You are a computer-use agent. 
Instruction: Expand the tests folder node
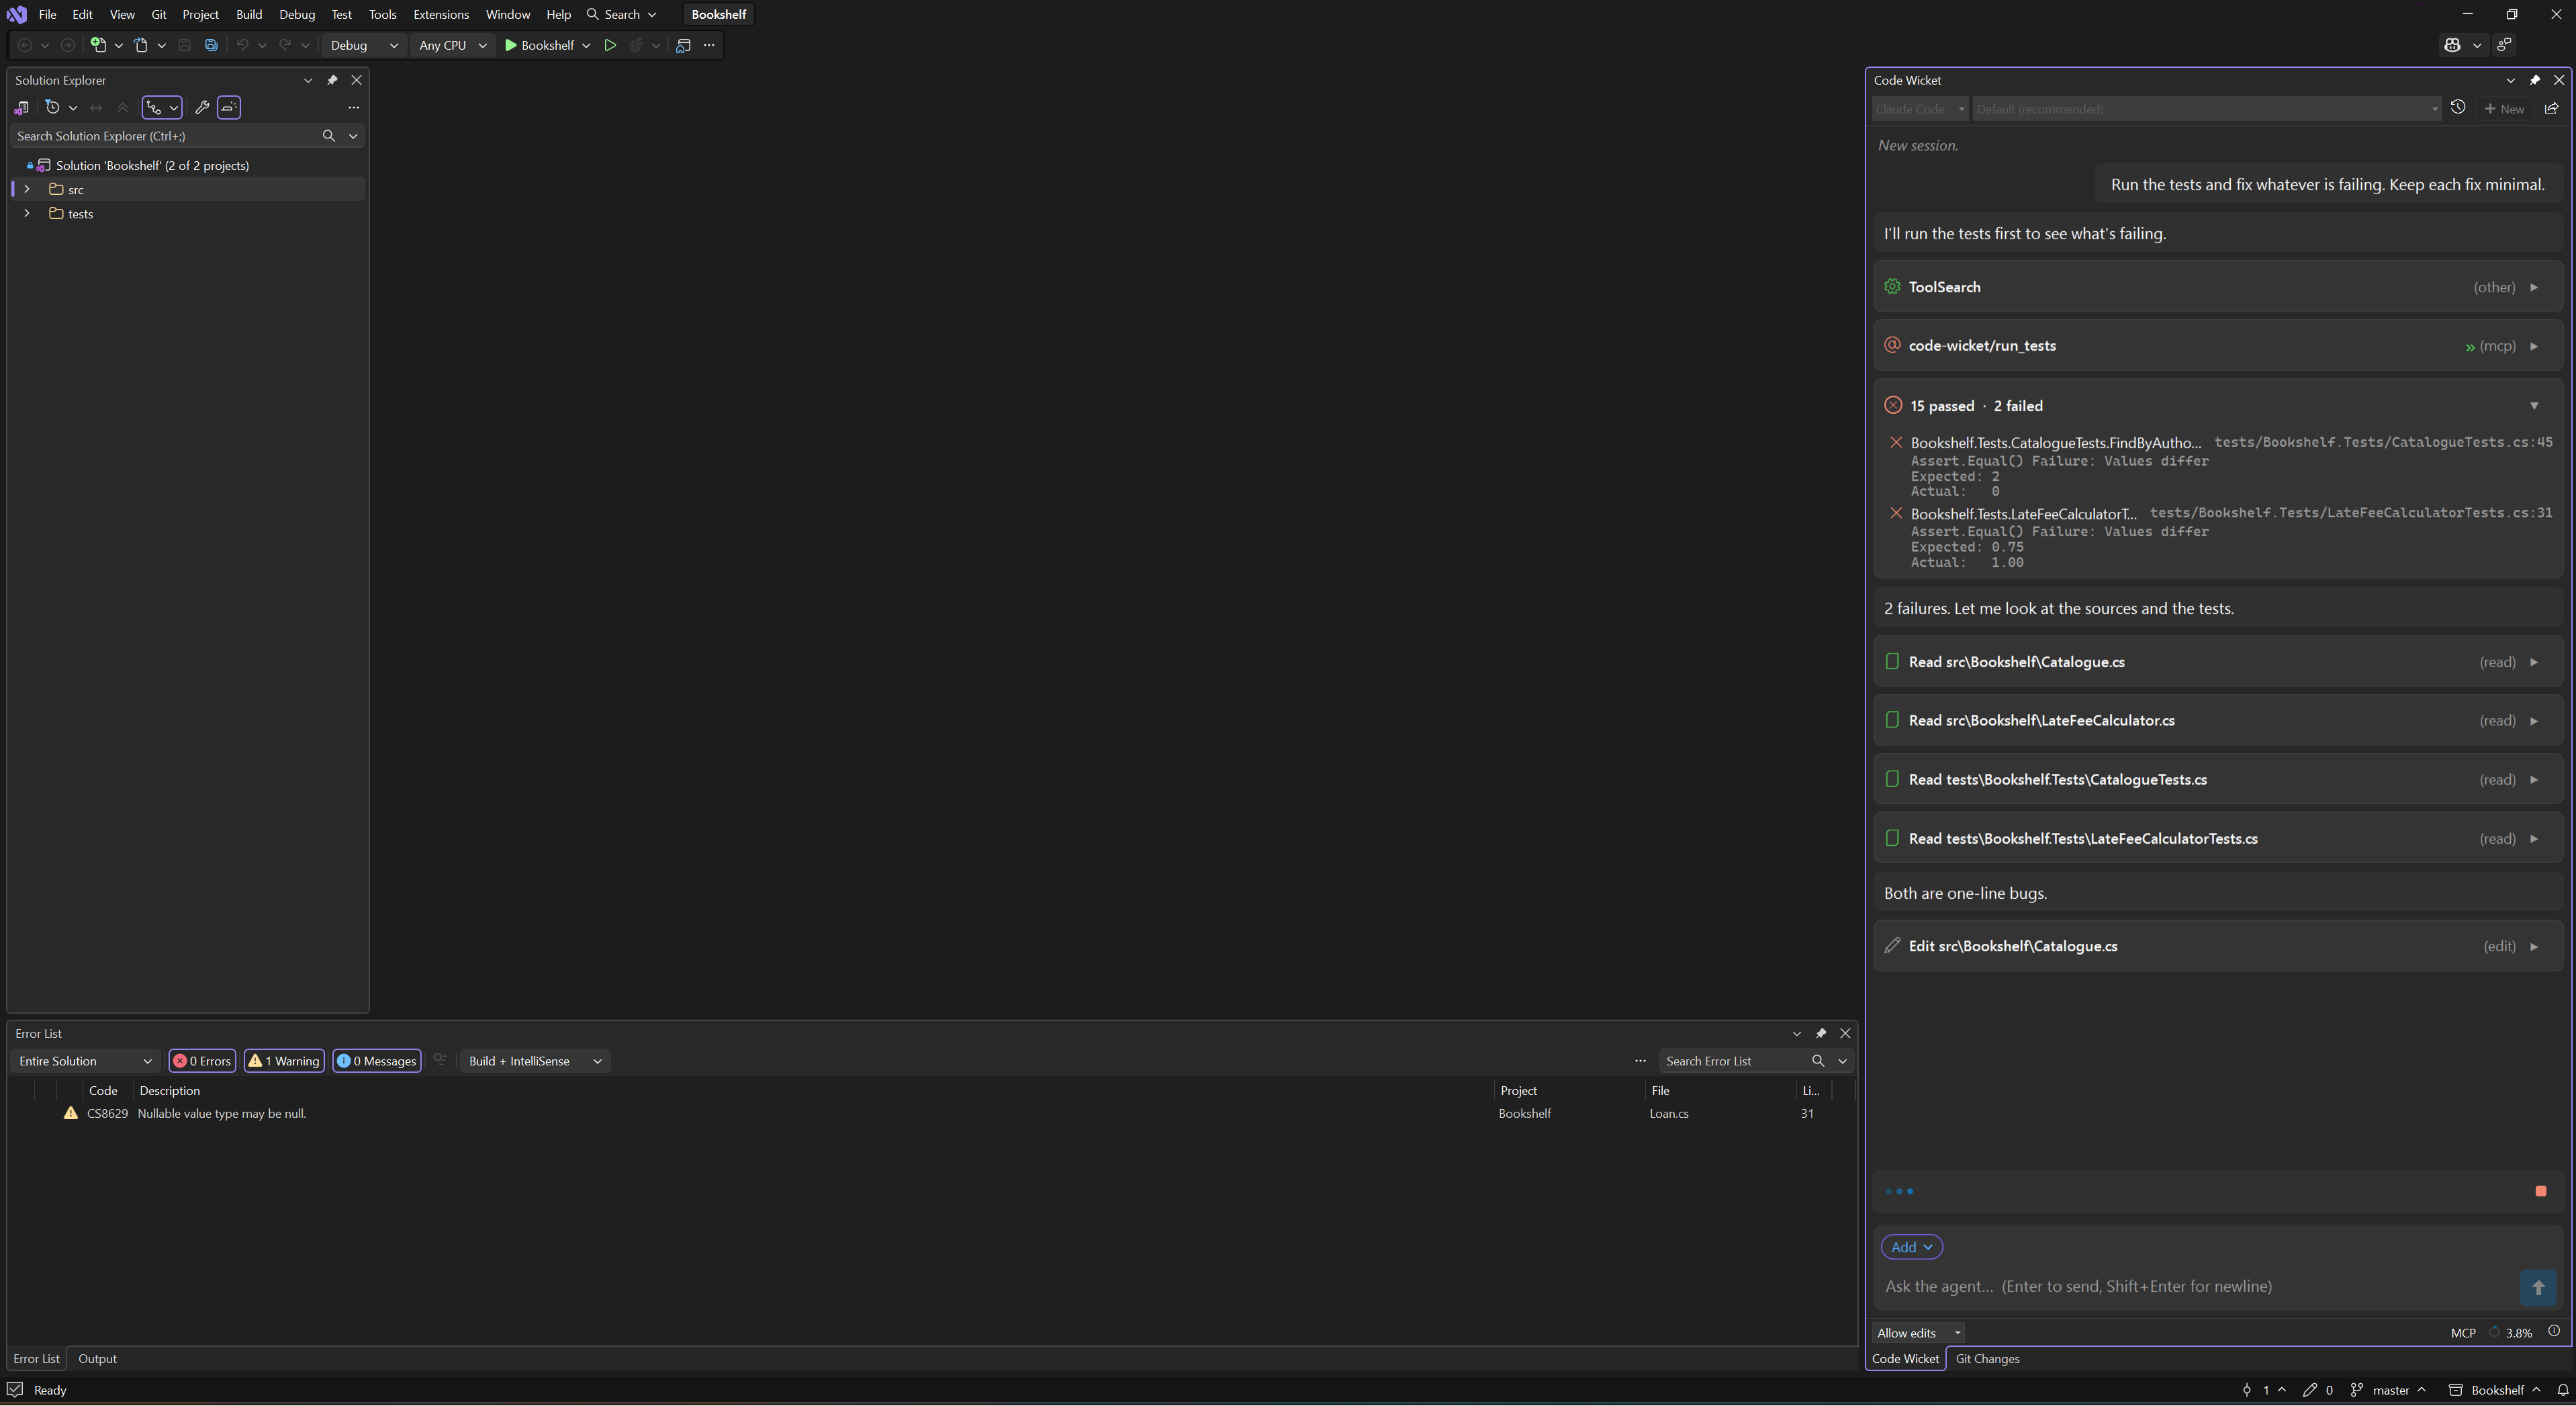pos(27,213)
